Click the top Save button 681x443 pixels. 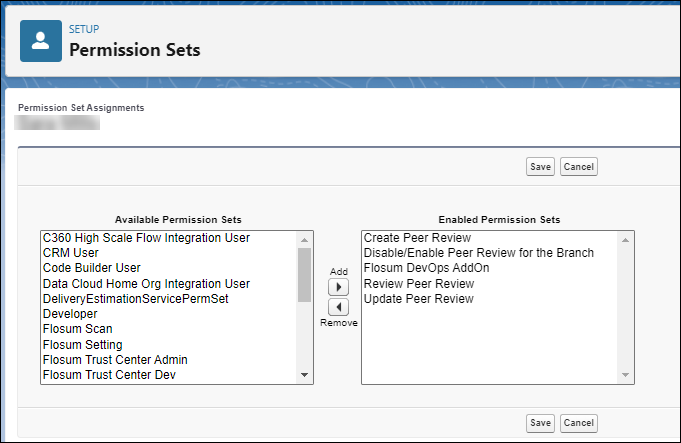(x=540, y=167)
